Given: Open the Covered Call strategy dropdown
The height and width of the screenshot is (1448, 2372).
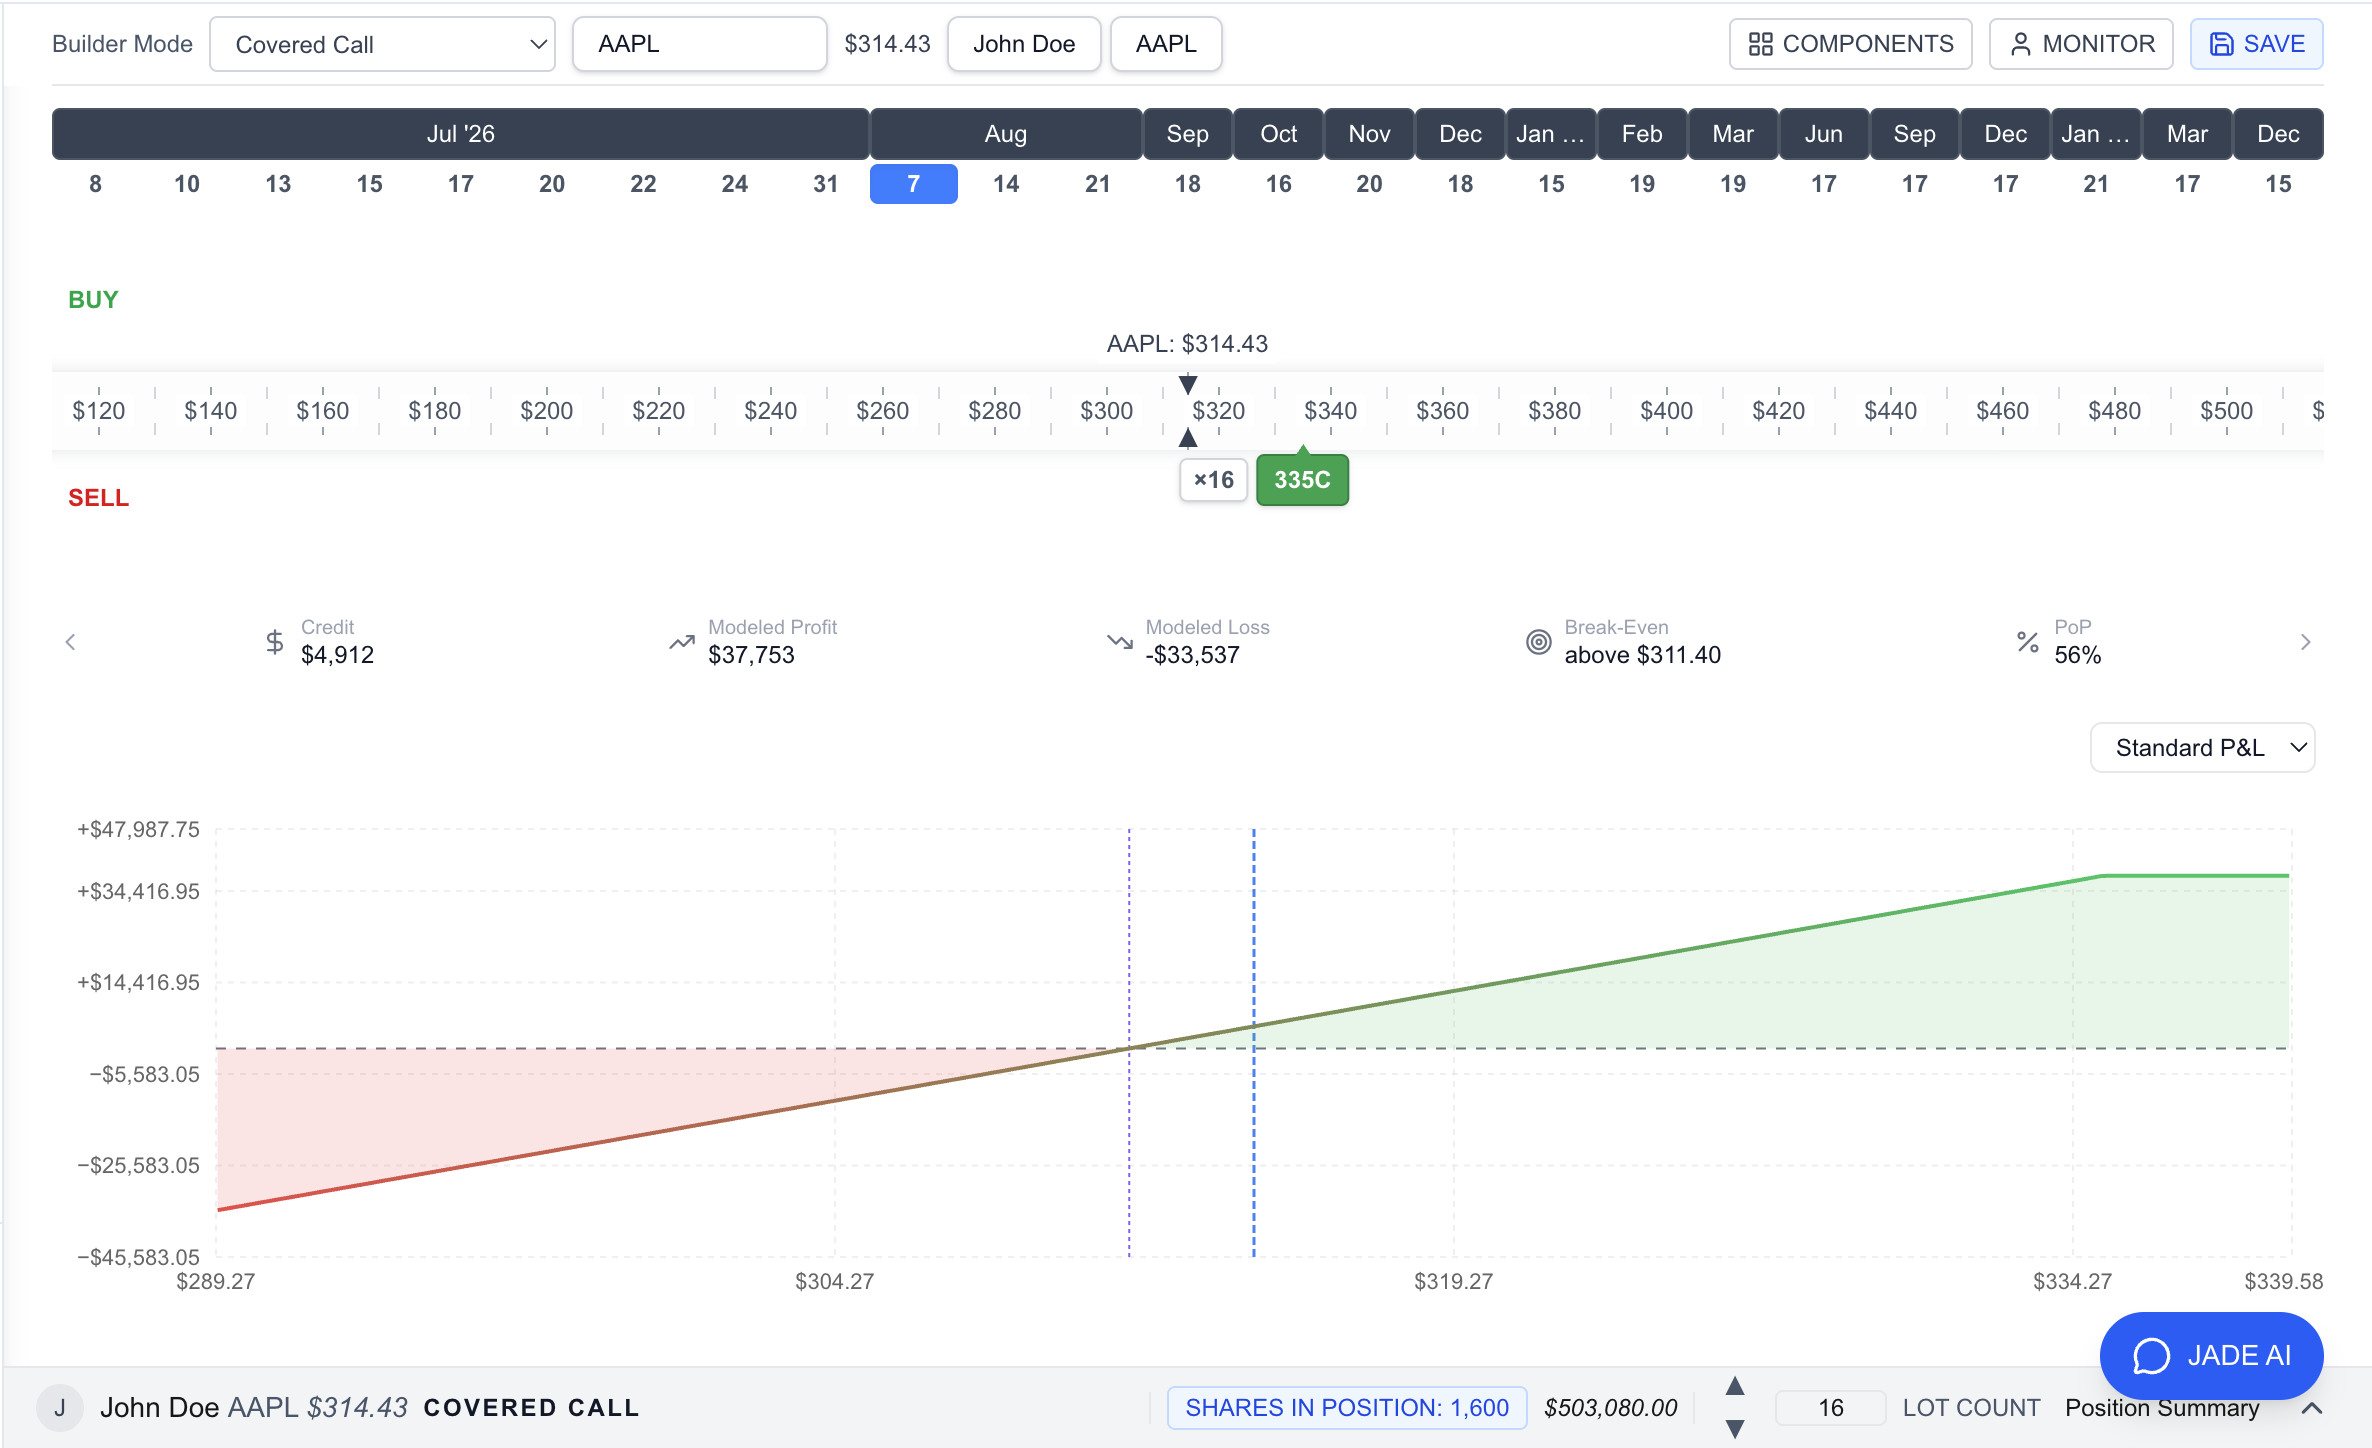Looking at the screenshot, I should tap(382, 44).
